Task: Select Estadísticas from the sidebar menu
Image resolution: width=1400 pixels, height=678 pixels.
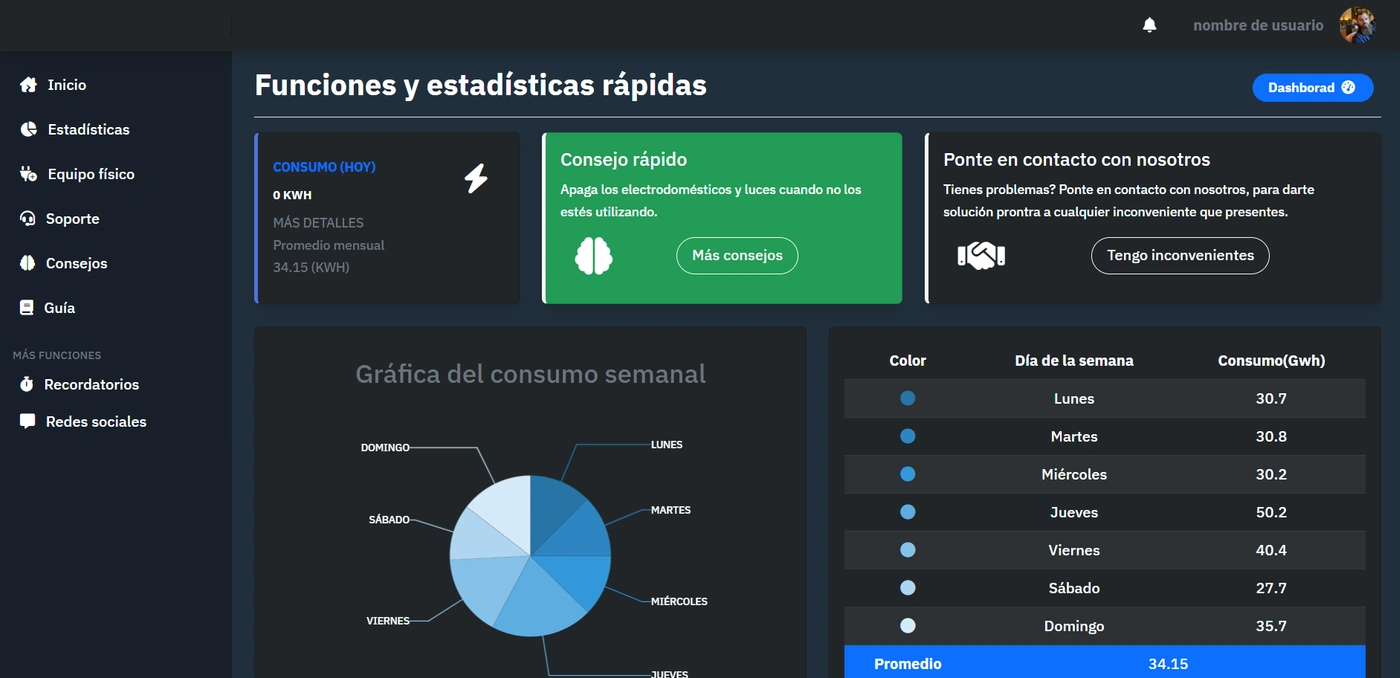Action: coord(89,129)
